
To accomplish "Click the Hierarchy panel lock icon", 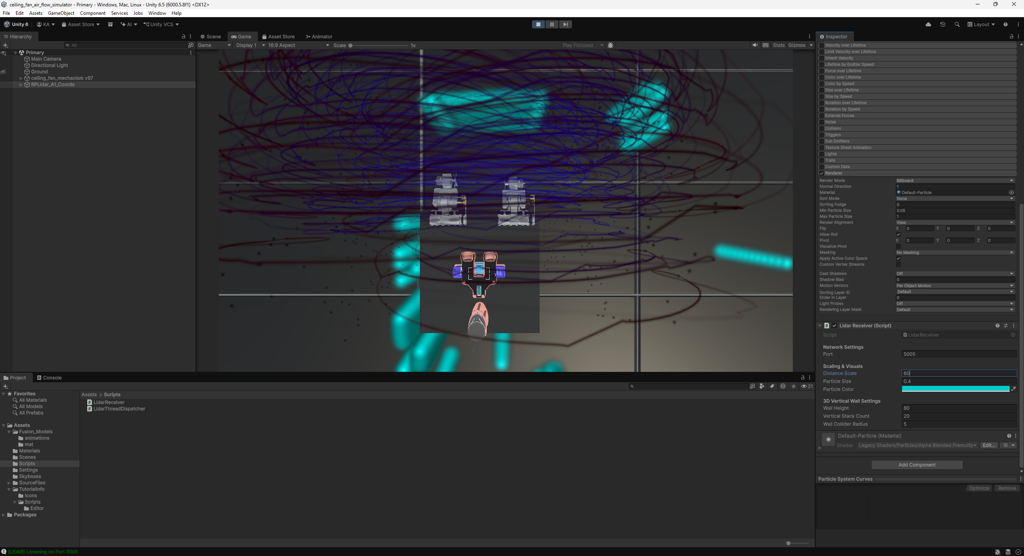I will (x=184, y=37).
